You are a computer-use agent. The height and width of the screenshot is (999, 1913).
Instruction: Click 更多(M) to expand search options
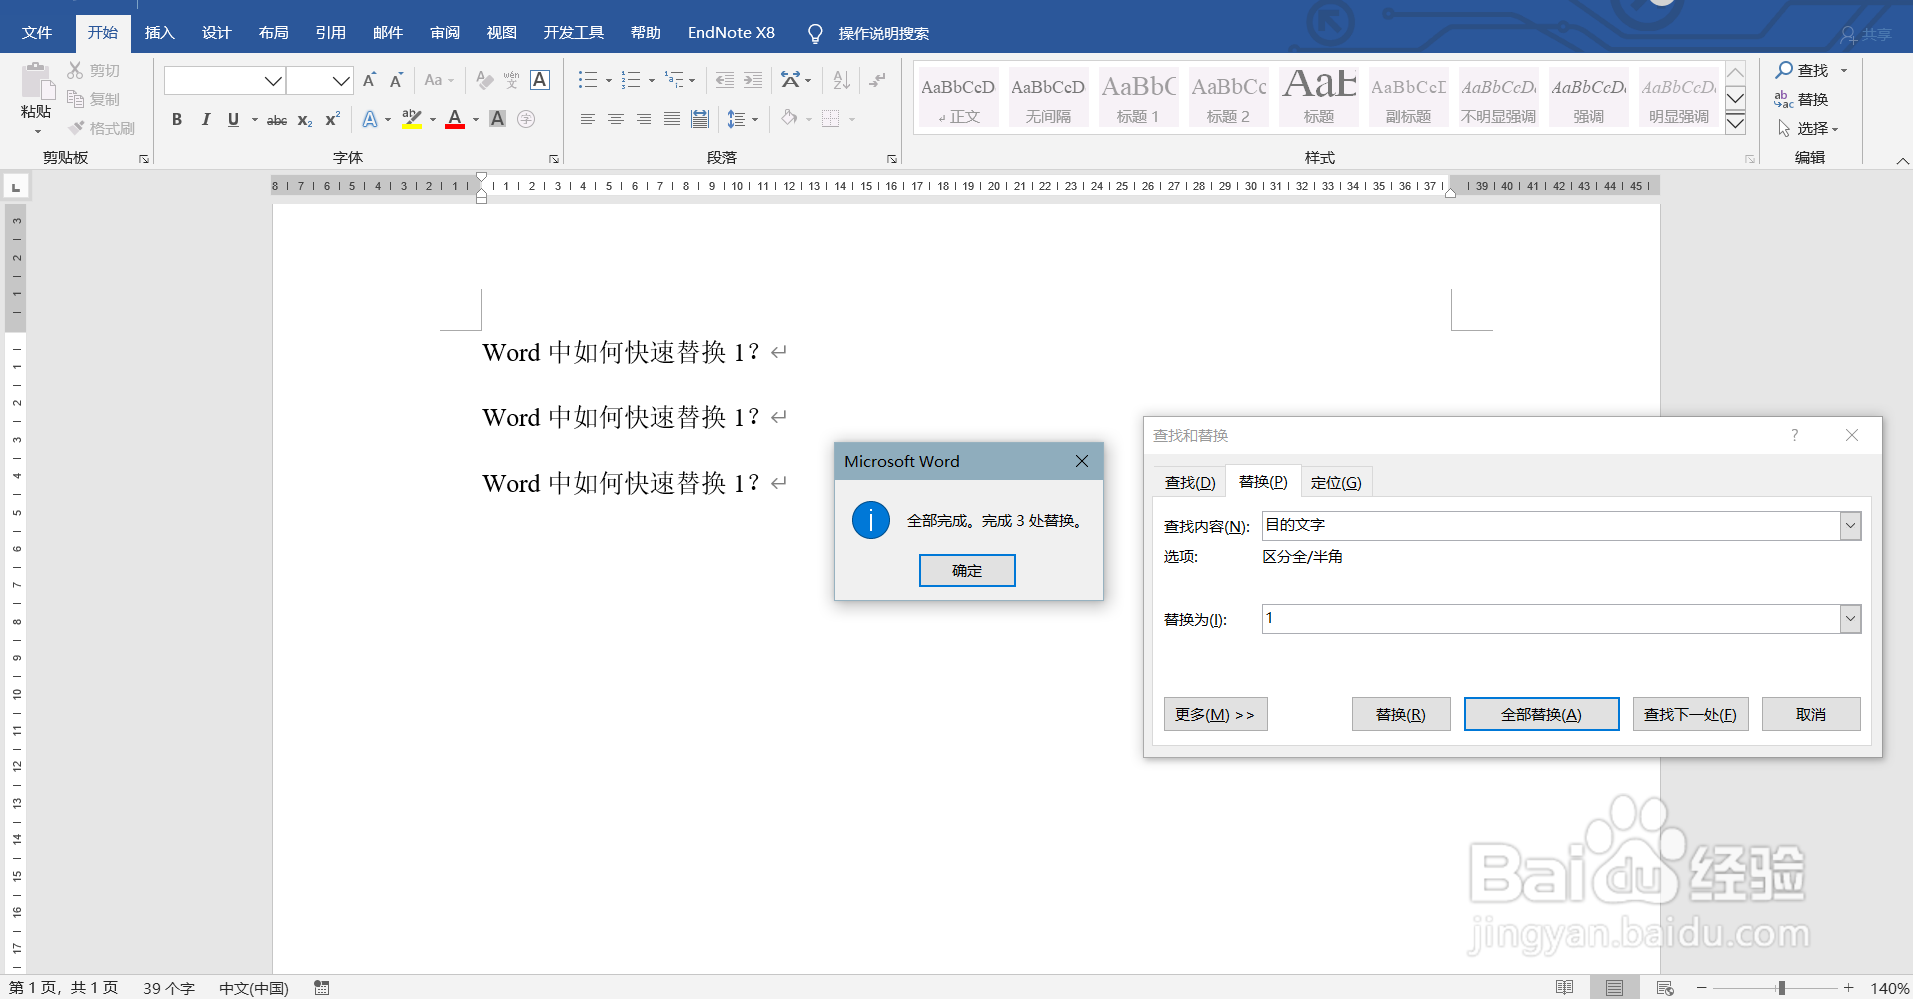(x=1214, y=713)
